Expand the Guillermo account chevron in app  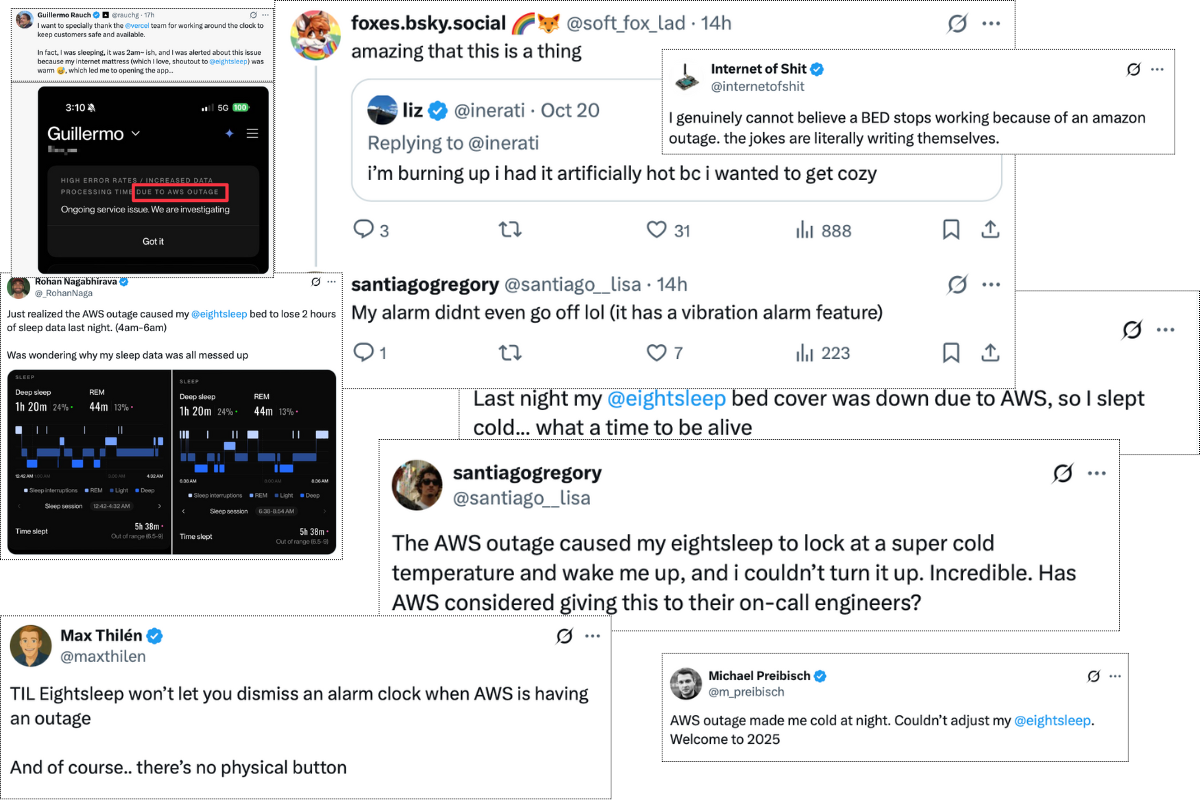click(136, 133)
